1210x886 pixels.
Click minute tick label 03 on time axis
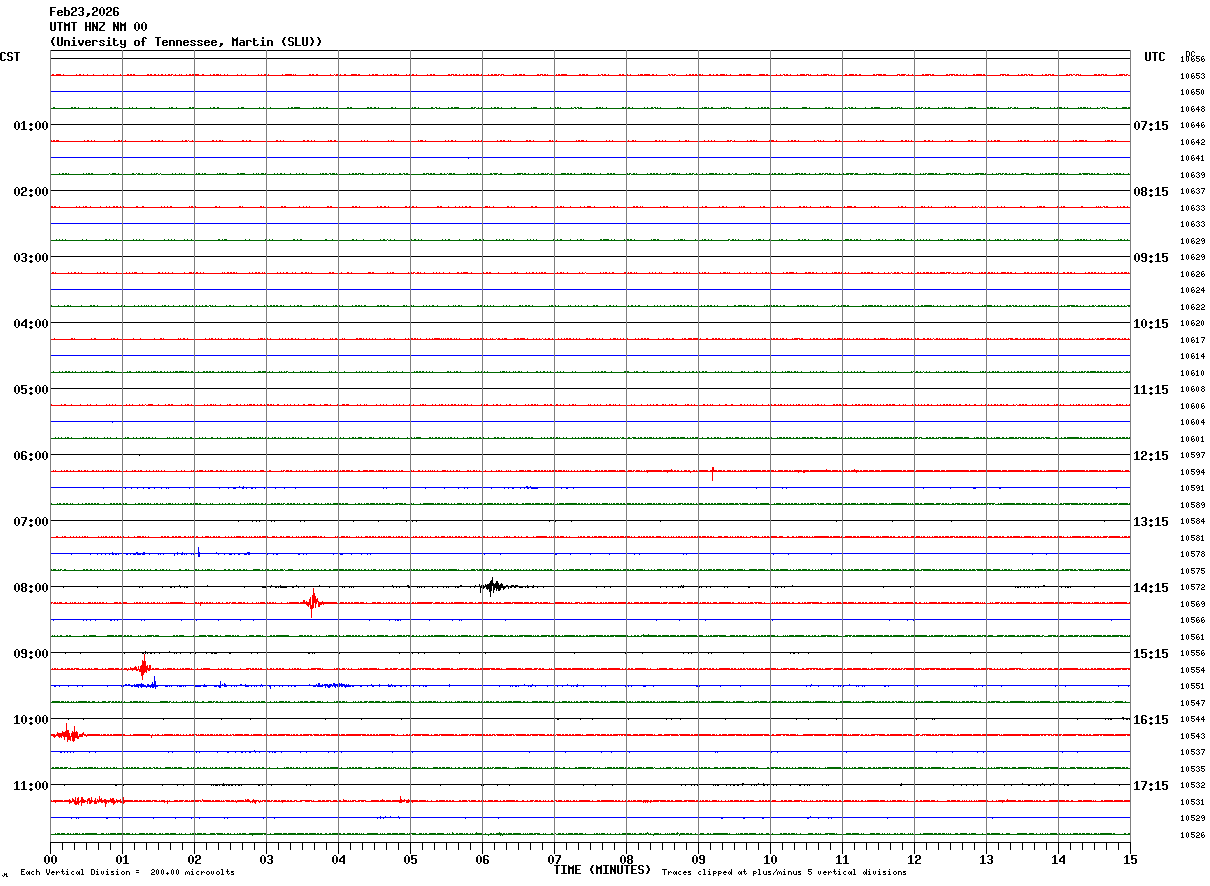click(267, 859)
